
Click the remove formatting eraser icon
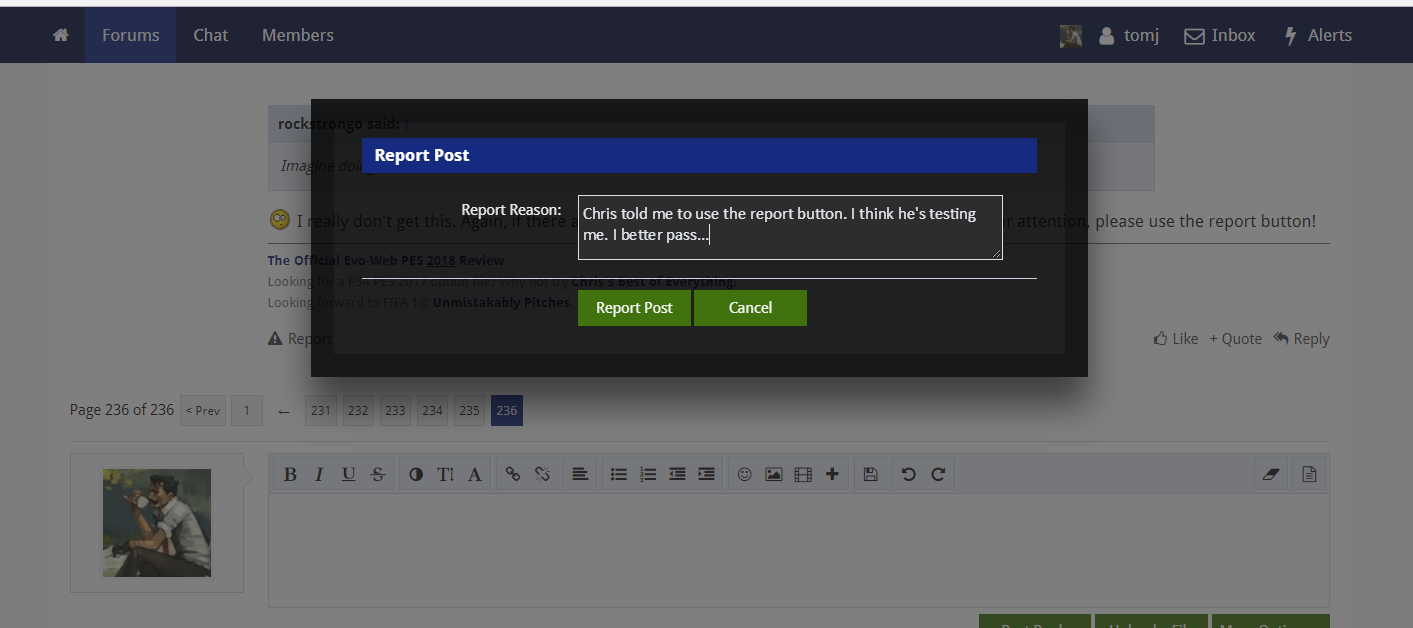(1271, 475)
